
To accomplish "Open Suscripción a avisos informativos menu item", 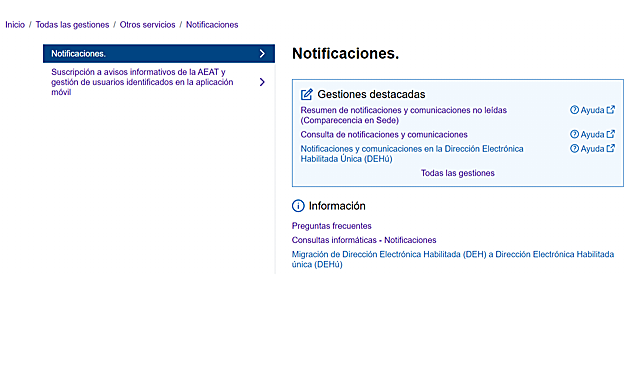I will [x=142, y=82].
